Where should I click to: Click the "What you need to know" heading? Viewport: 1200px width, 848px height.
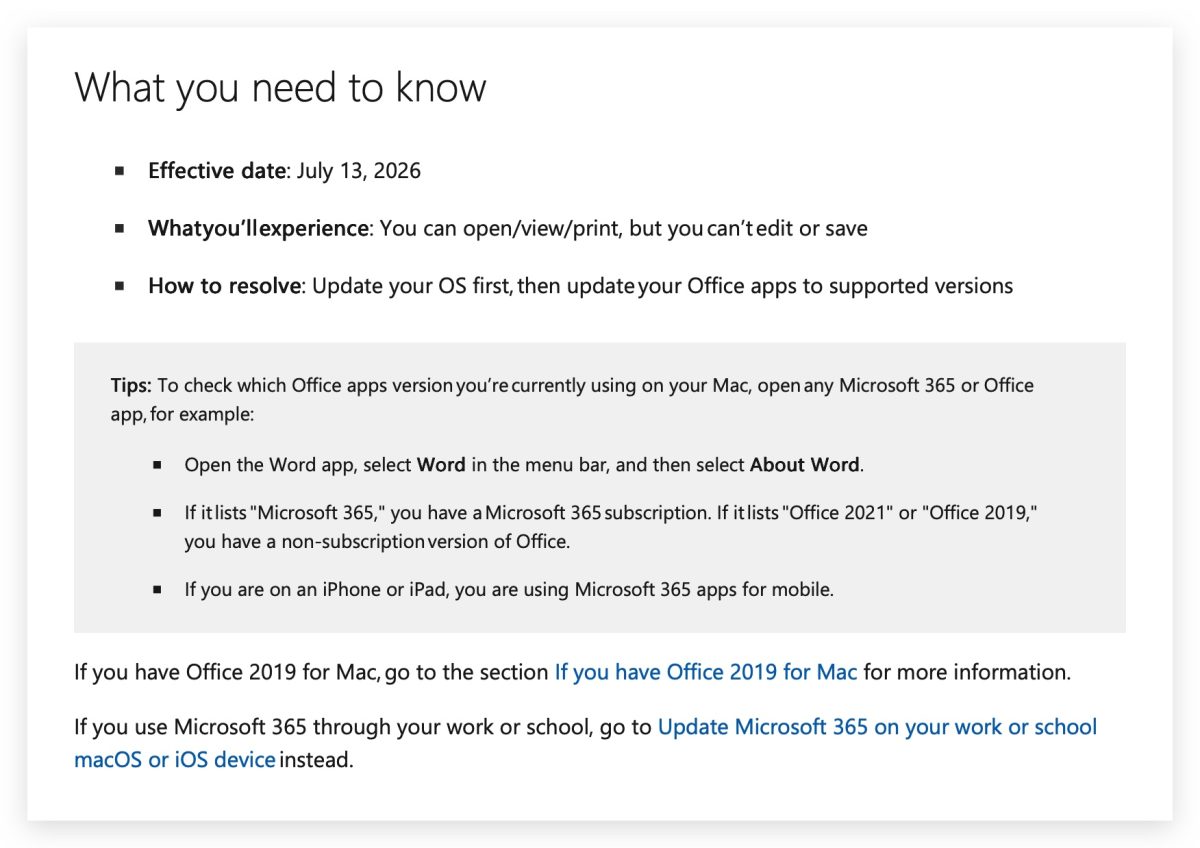(x=280, y=88)
